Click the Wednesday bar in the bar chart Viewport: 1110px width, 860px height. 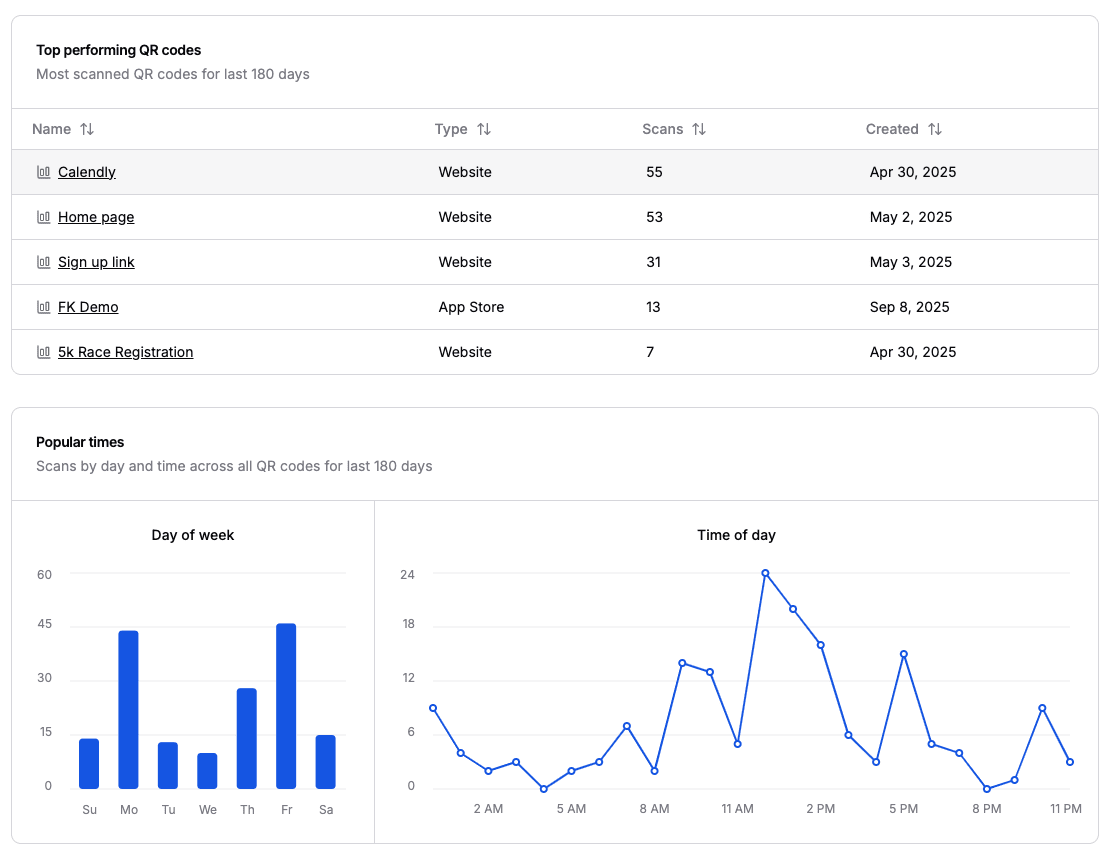[207, 770]
